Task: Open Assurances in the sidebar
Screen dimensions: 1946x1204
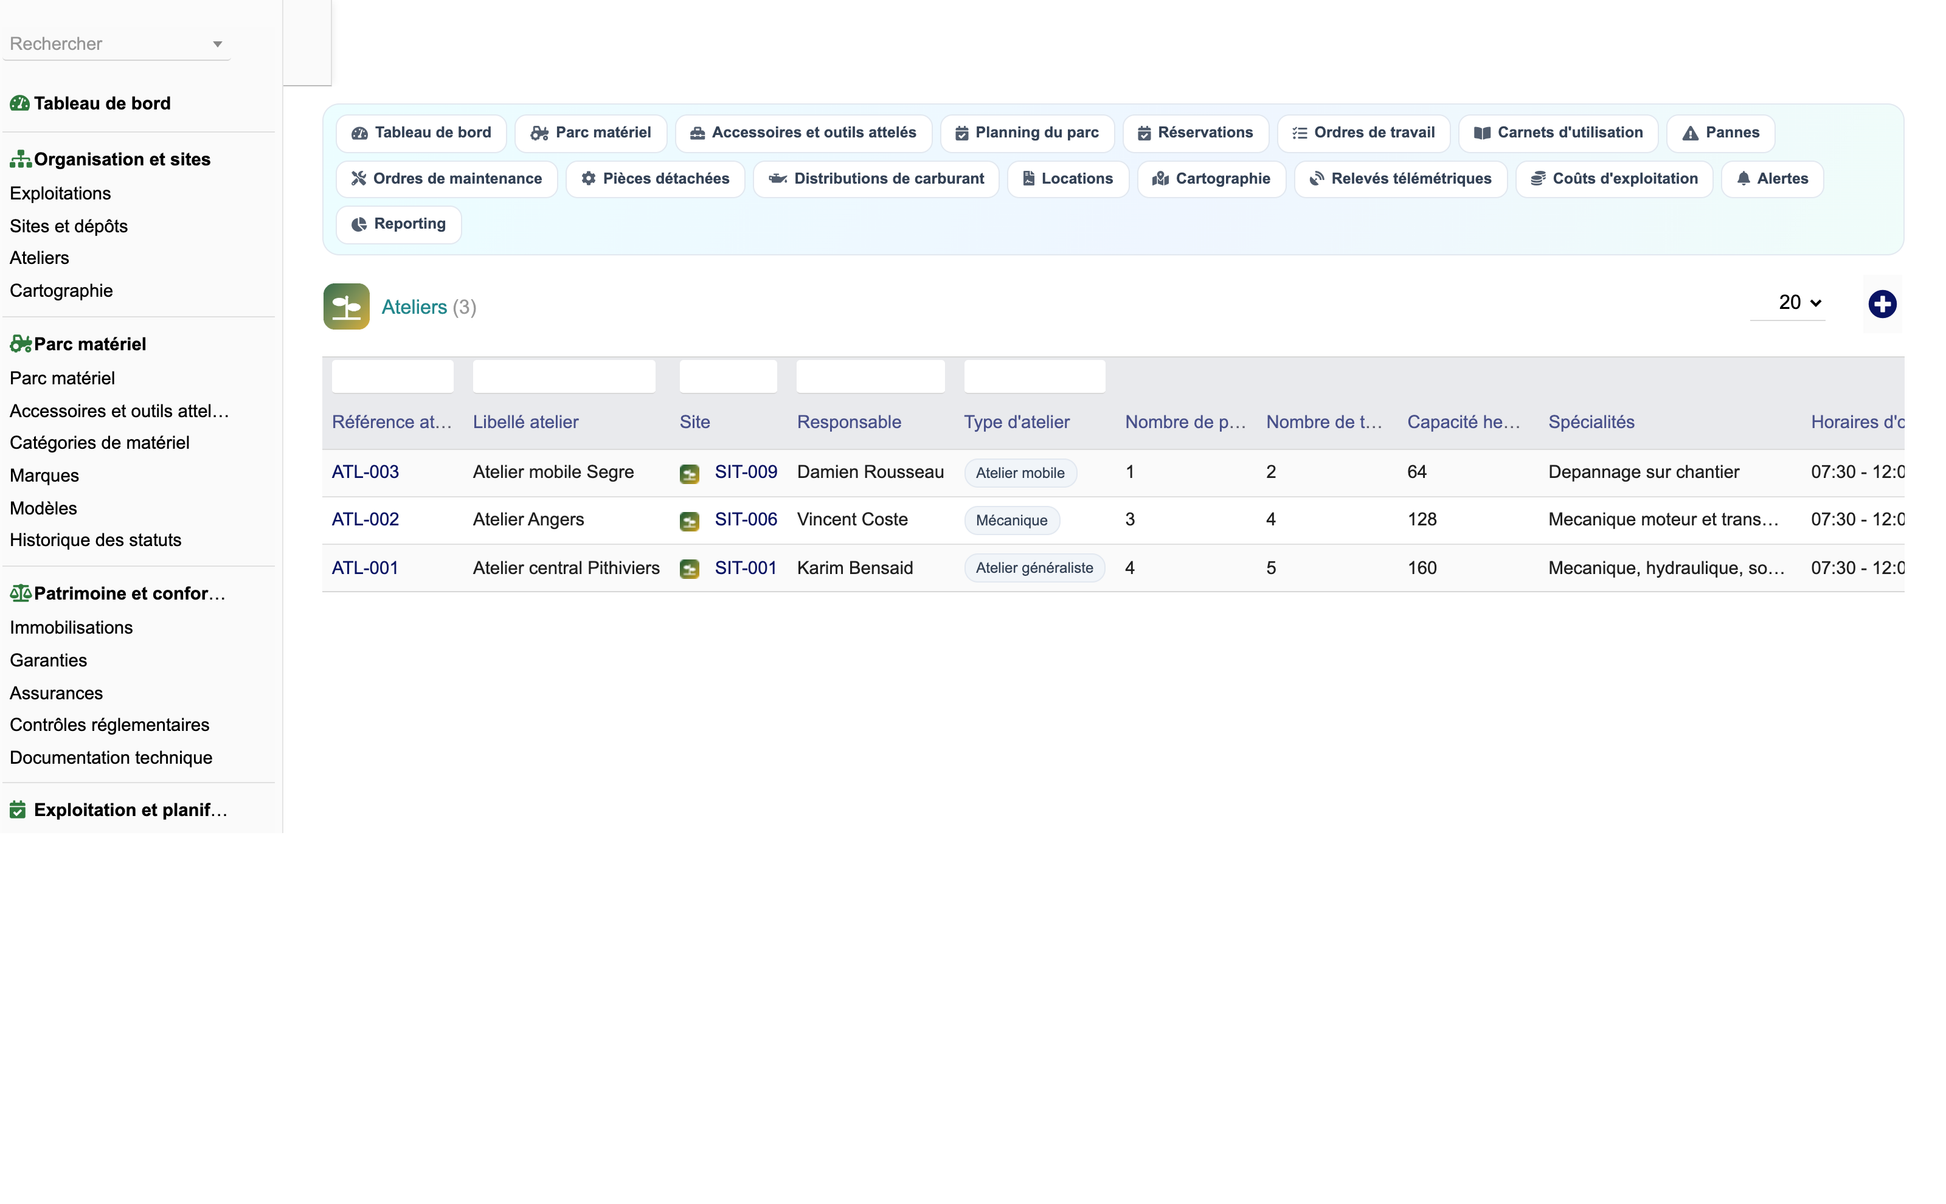Action: (x=56, y=693)
